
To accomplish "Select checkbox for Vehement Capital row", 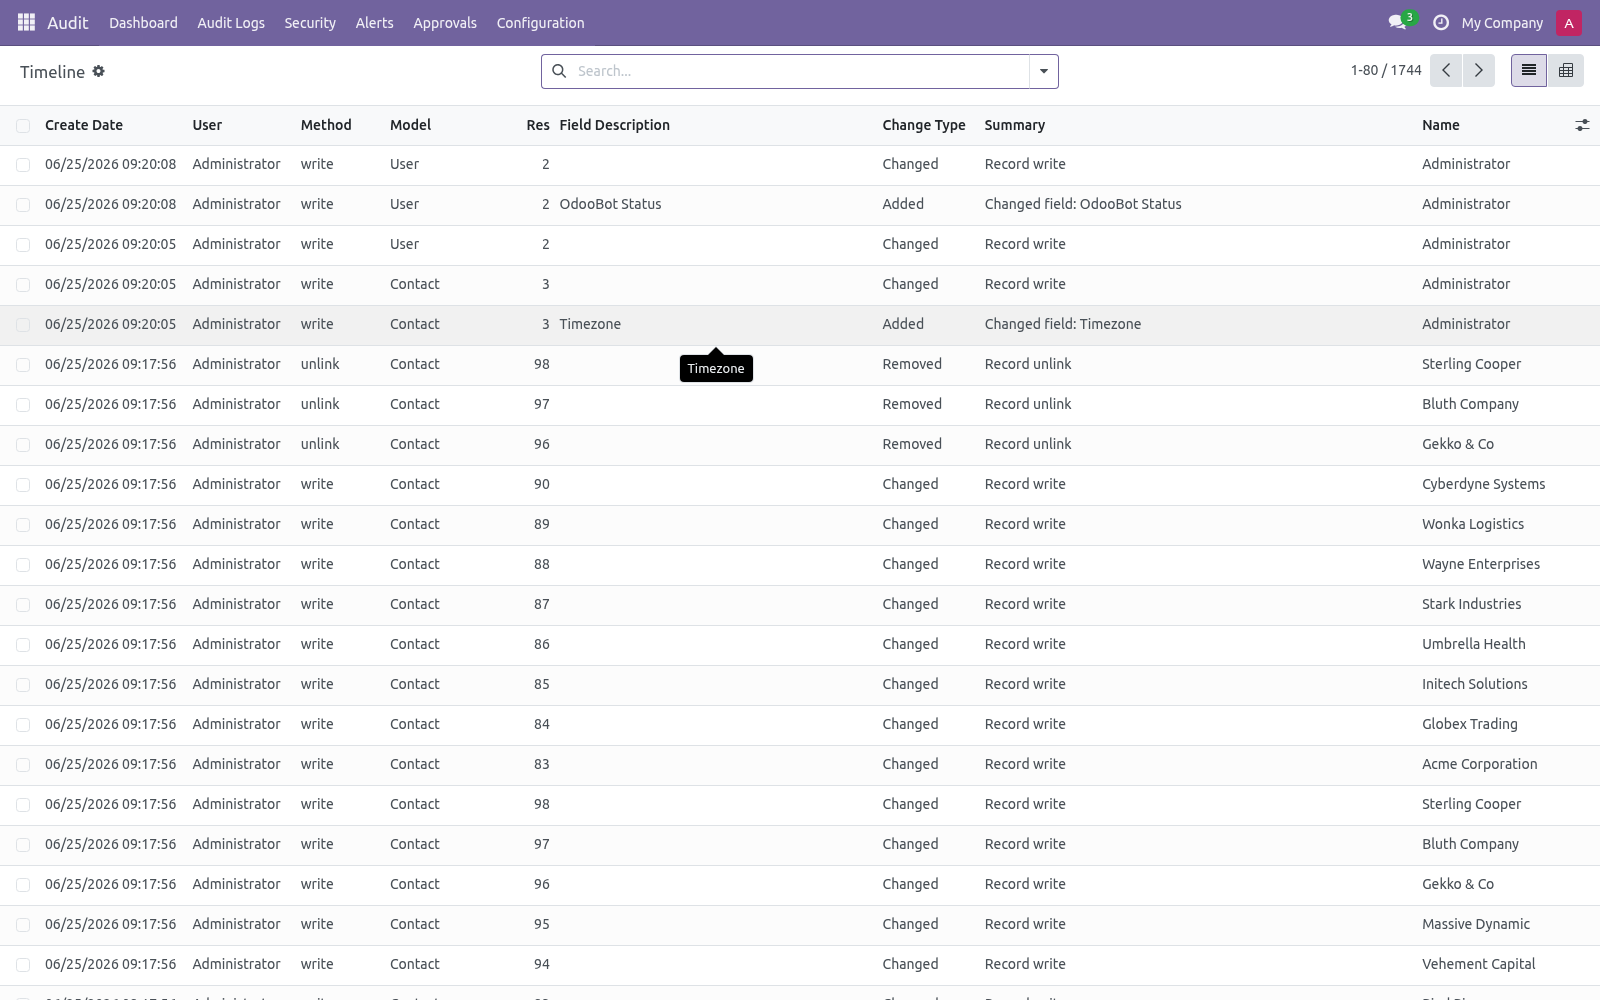I will click(23, 964).
